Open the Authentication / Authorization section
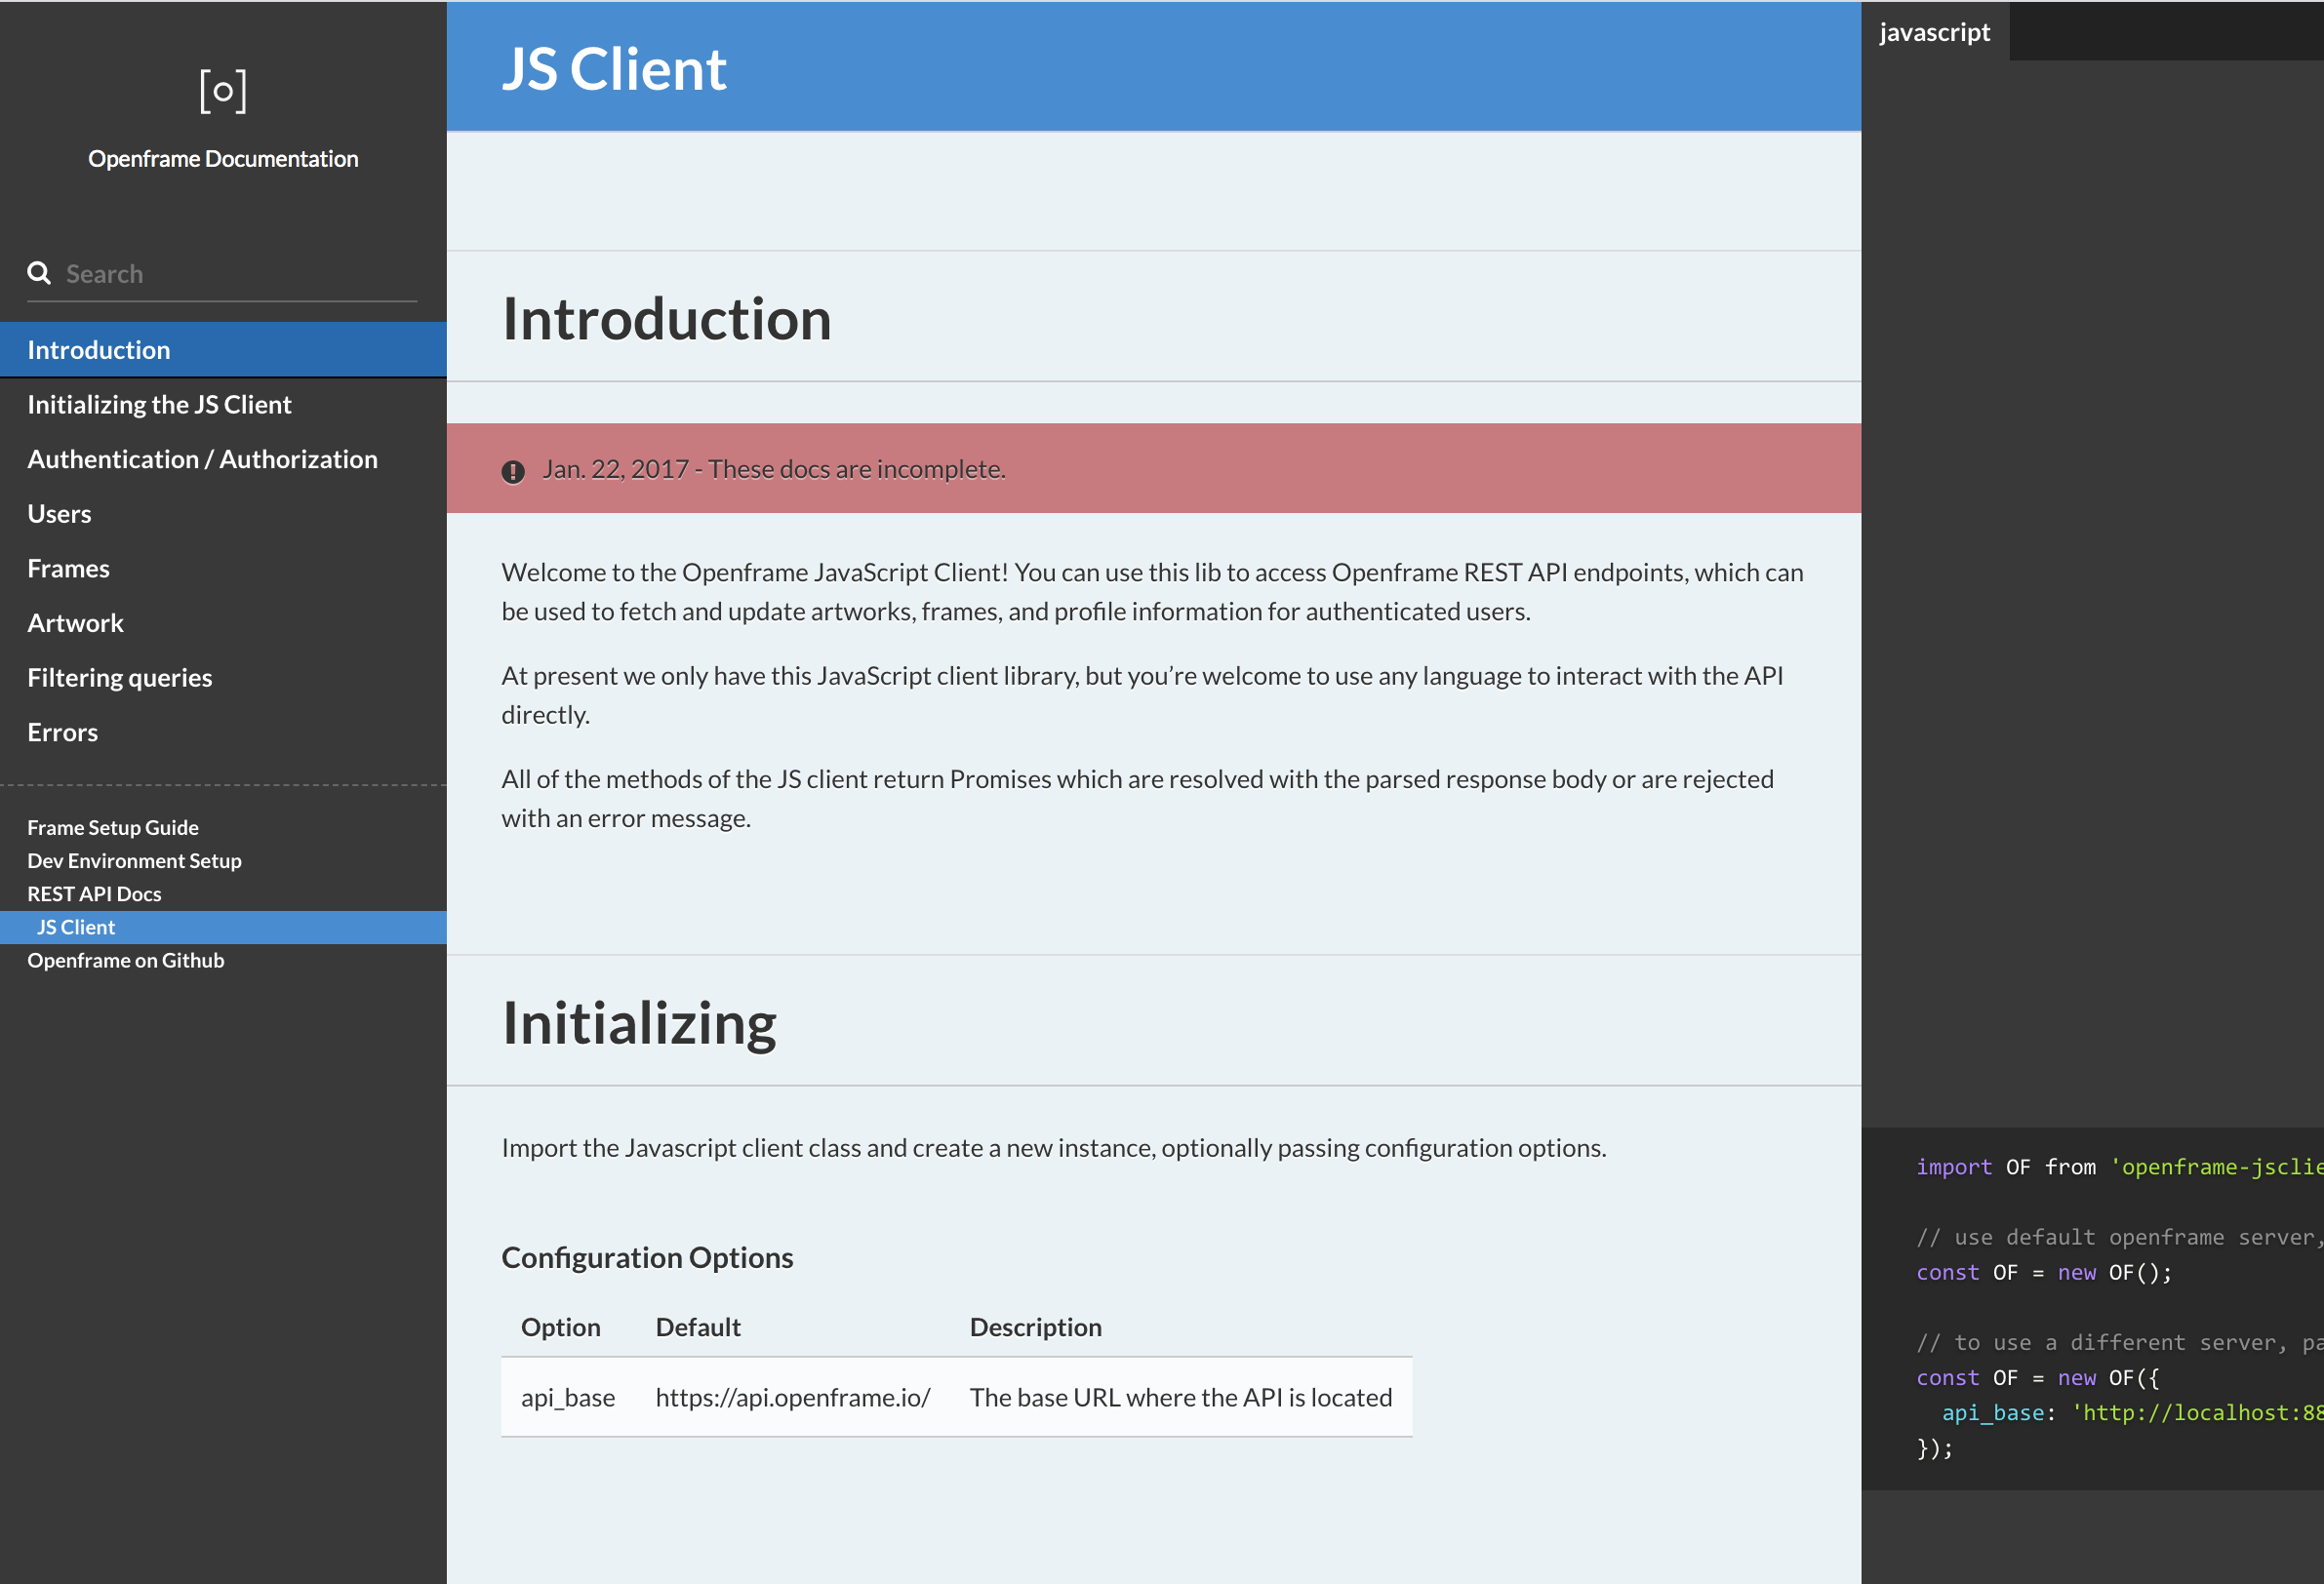 pos(202,458)
